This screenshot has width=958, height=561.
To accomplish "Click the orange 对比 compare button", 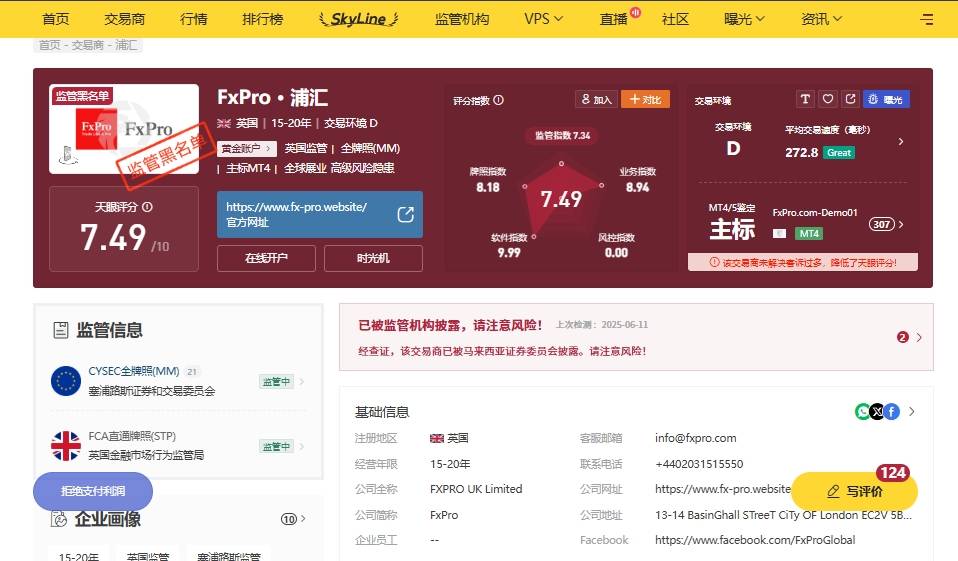I will (645, 99).
